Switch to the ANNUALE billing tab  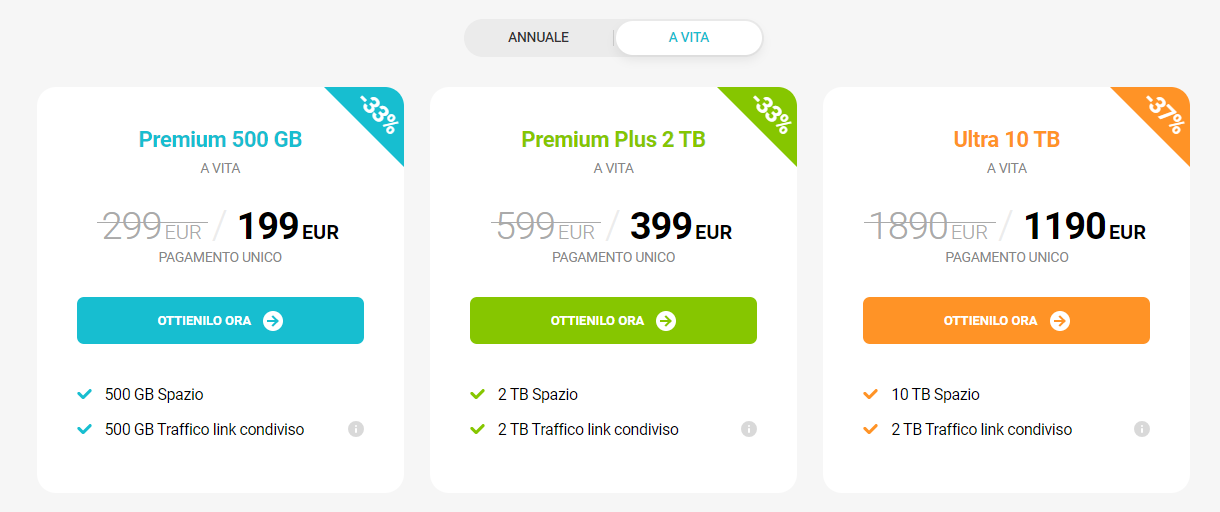pyautogui.click(x=539, y=38)
